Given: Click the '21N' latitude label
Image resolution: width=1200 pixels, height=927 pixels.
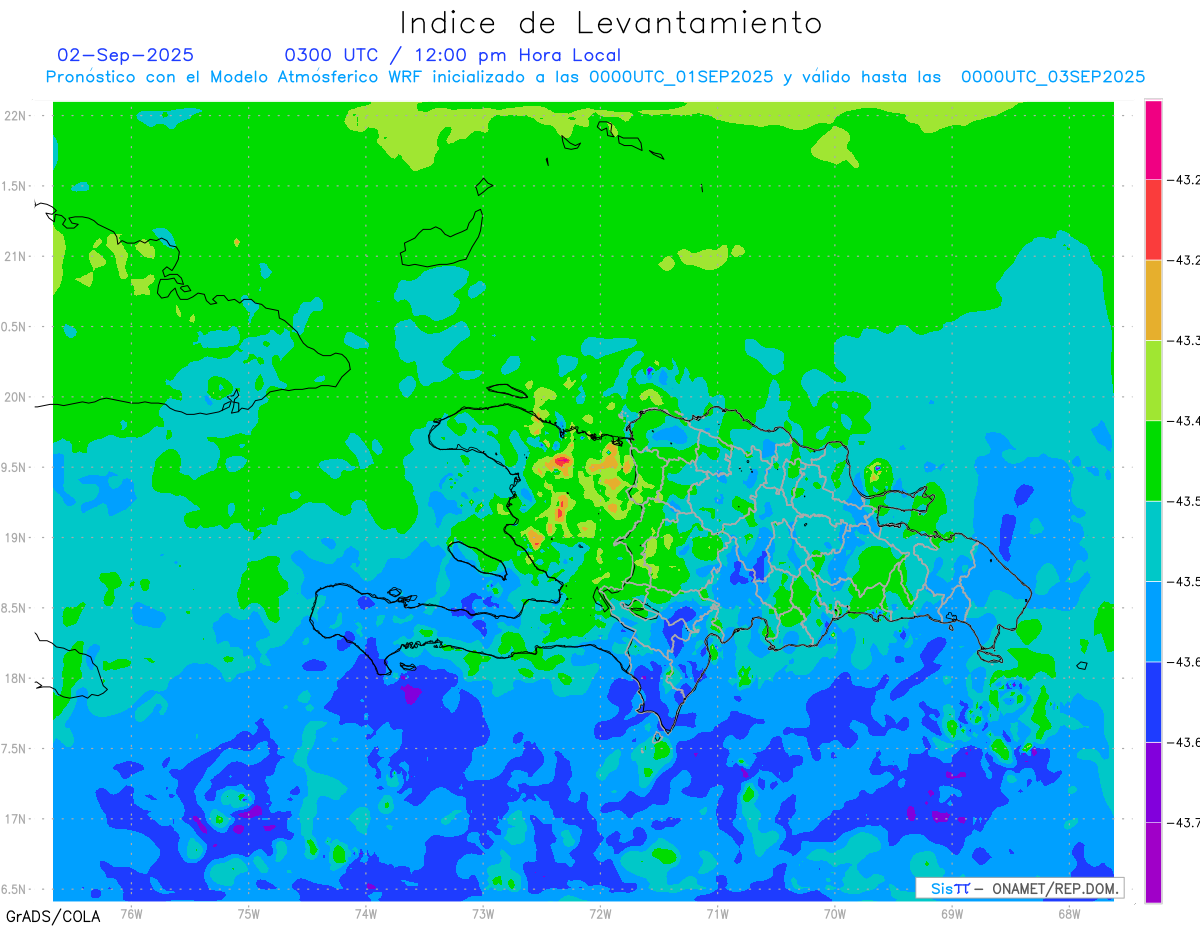Looking at the screenshot, I should tap(16, 256).
